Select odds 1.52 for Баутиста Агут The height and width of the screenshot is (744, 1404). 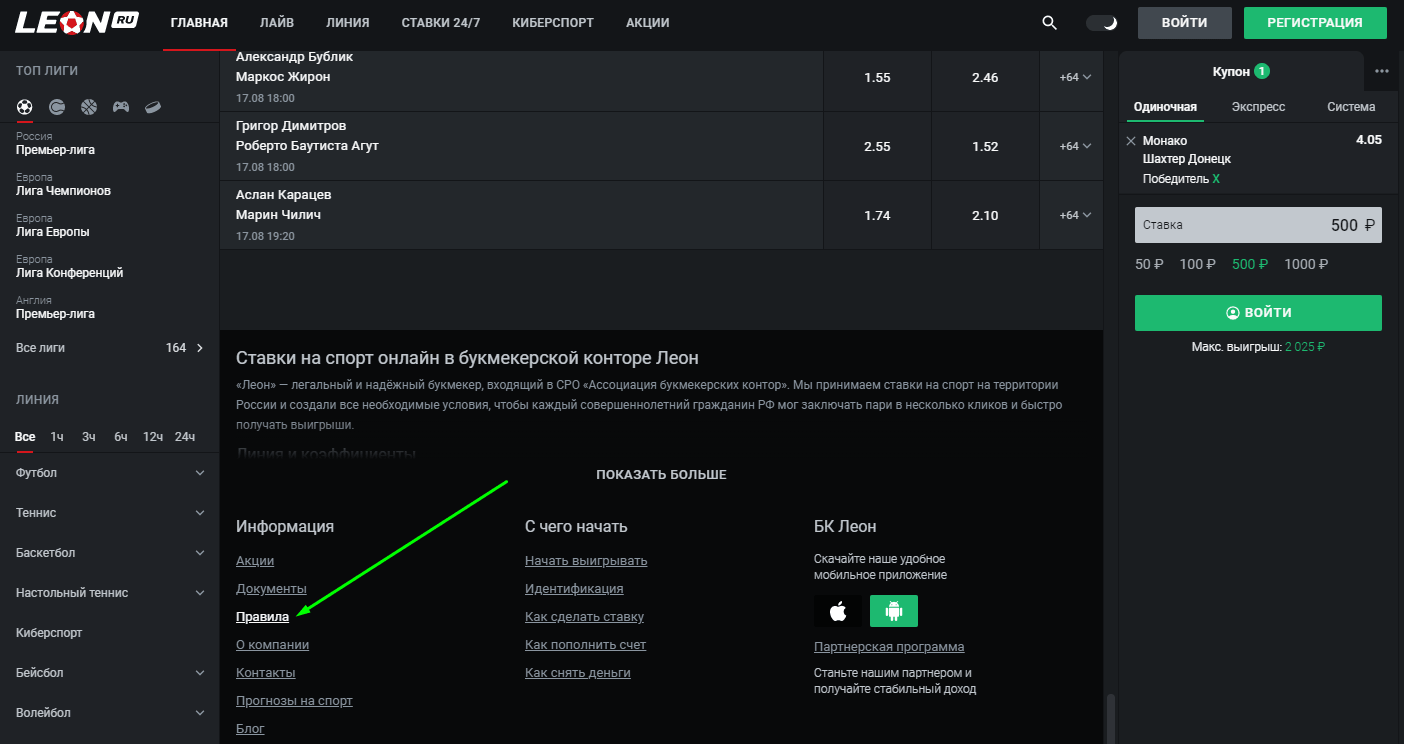pyautogui.click(x=985, y=146)
